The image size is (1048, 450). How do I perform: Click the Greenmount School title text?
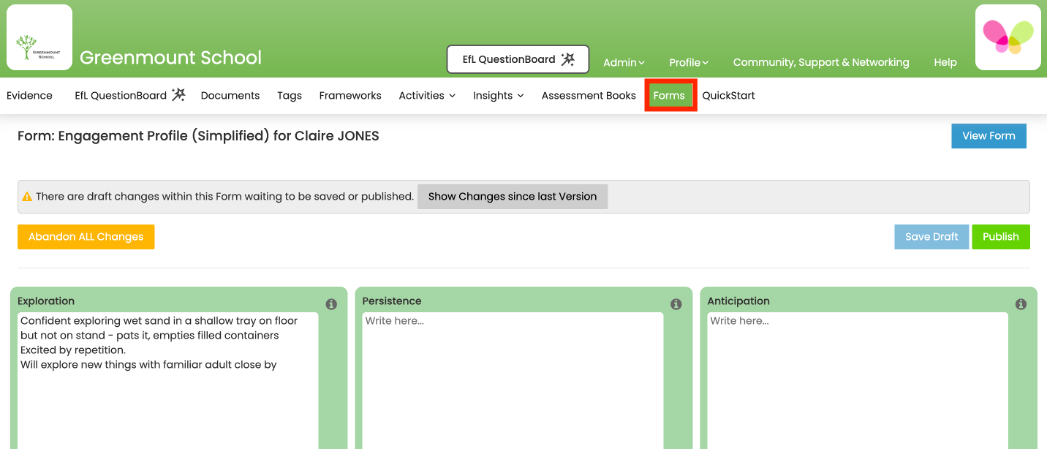170,58
